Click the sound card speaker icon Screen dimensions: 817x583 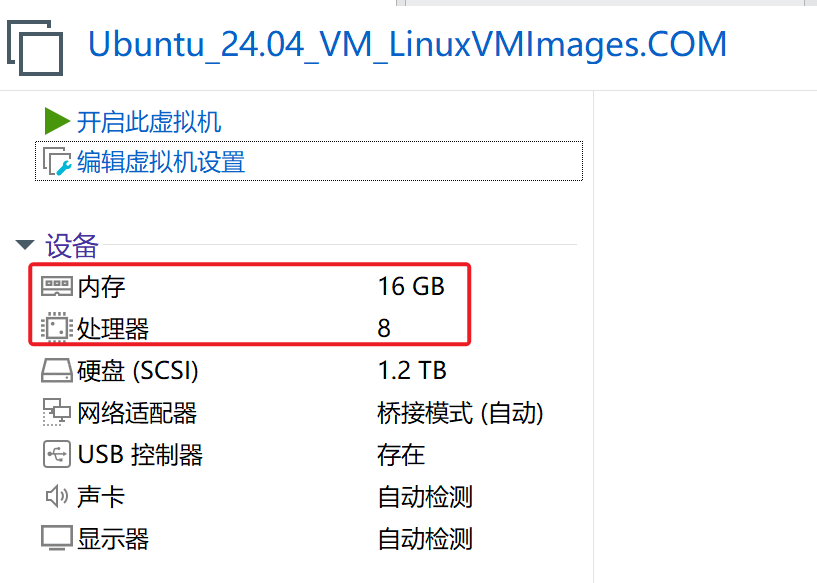pyautogui.click(x=57, y=496)
